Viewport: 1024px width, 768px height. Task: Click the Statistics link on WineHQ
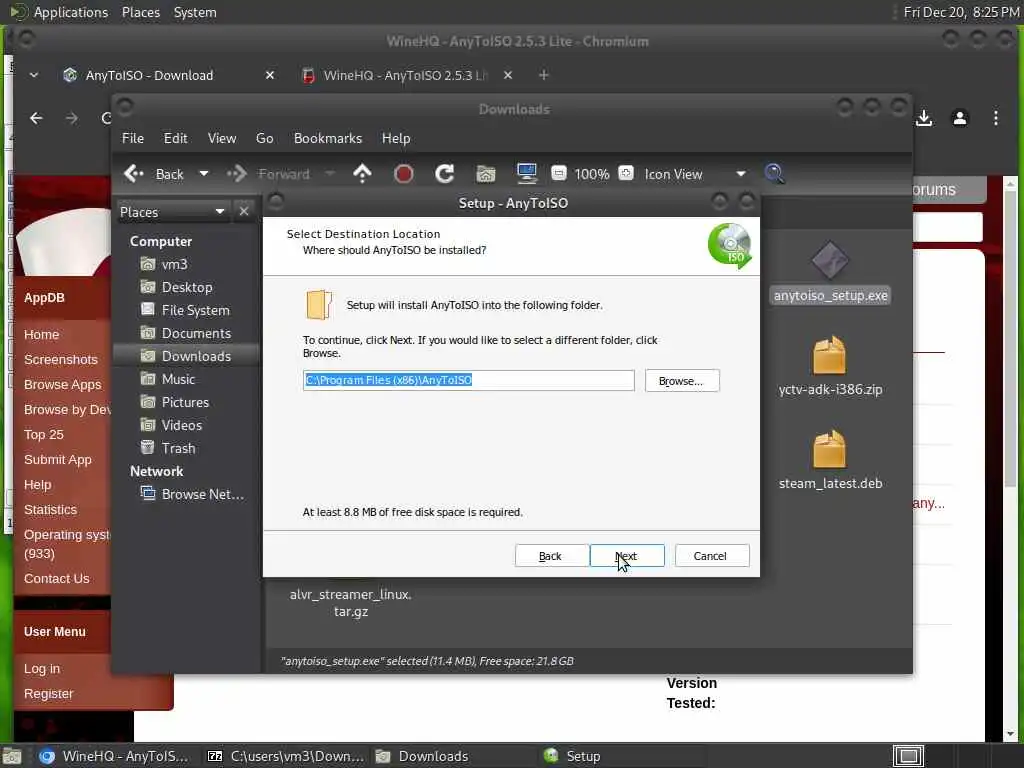[x=50, y=509]
